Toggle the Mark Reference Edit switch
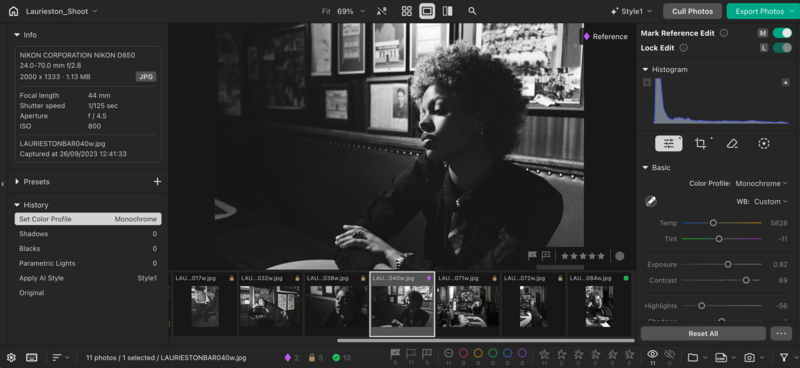The width and height of the screenshot is (800, 368). point(782,33)
